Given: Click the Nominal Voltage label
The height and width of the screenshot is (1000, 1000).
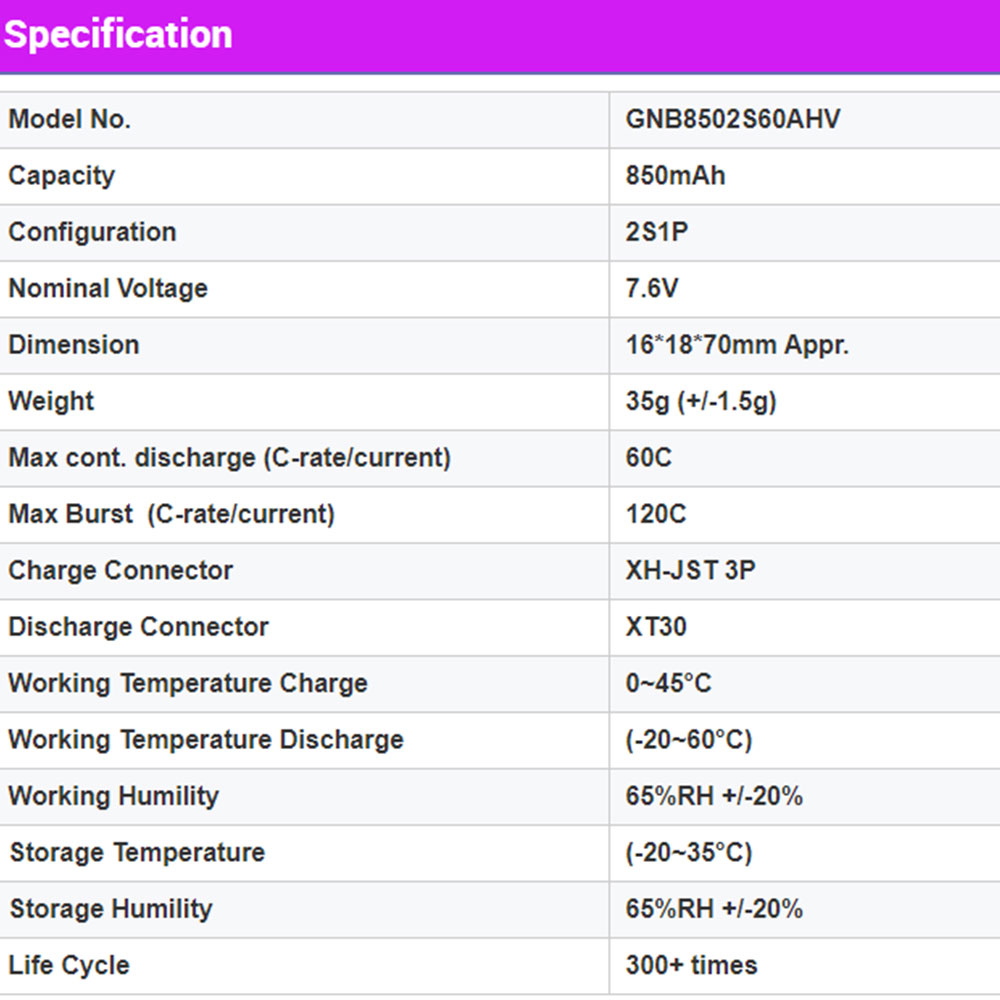Looking at the screenshot, I should pyautogui.click(x=108, y=289).
